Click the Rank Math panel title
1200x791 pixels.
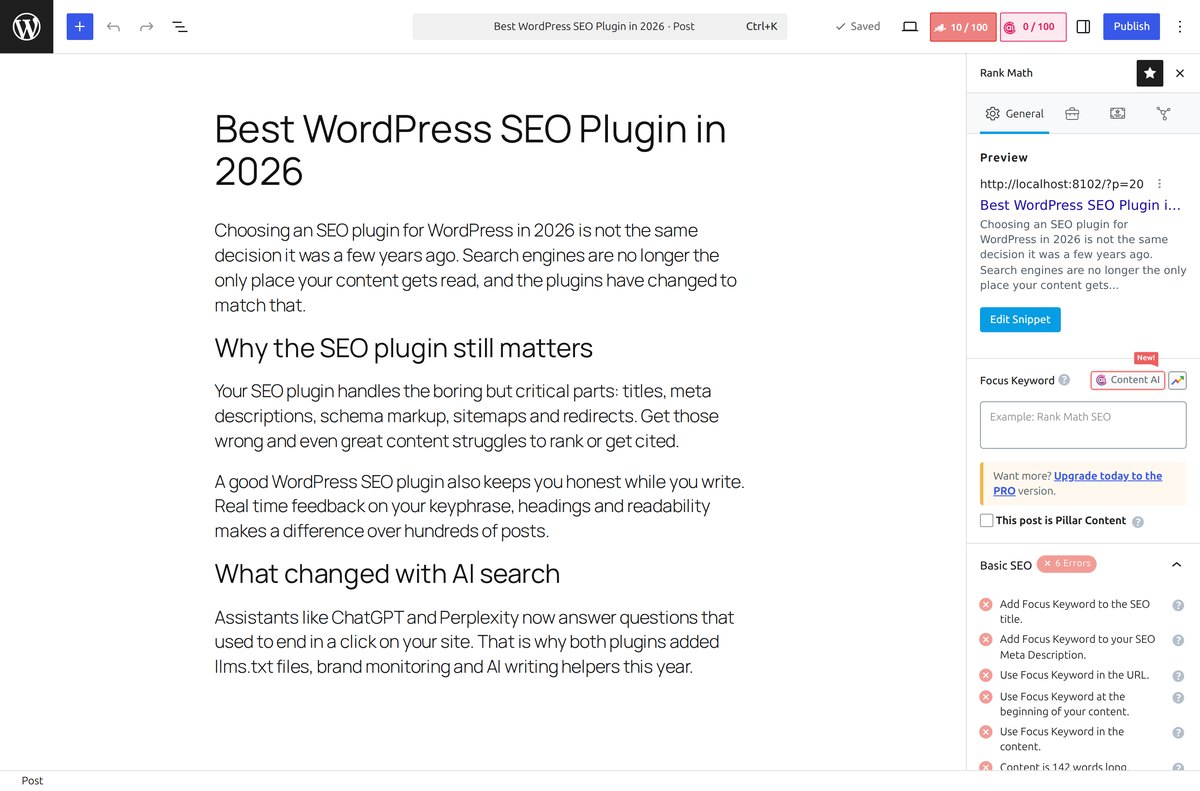[x=1006, y=73]
